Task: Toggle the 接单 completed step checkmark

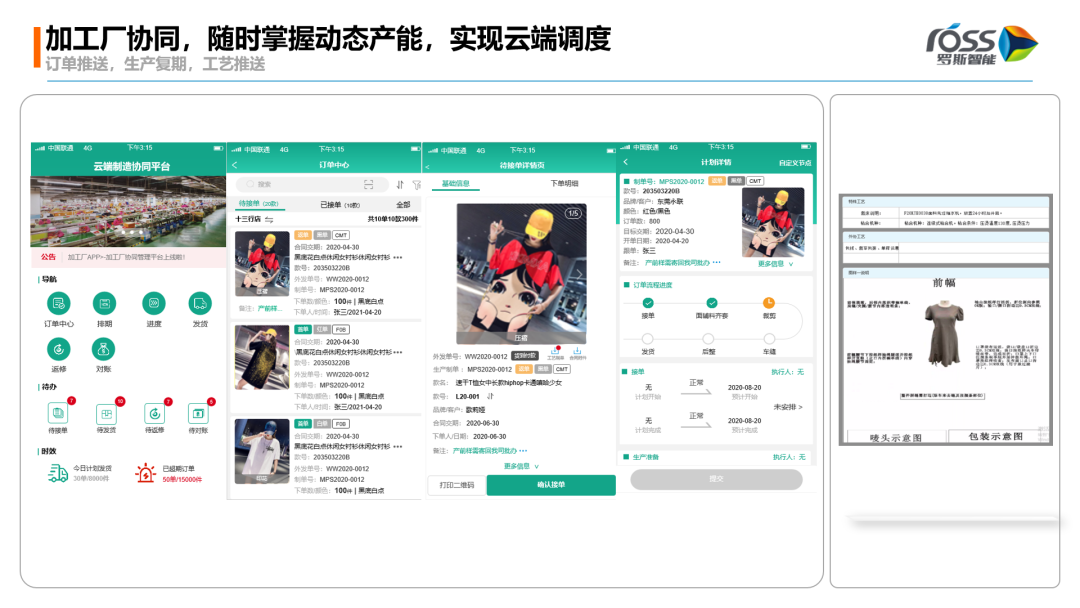Action: click(x=648, y=302)
